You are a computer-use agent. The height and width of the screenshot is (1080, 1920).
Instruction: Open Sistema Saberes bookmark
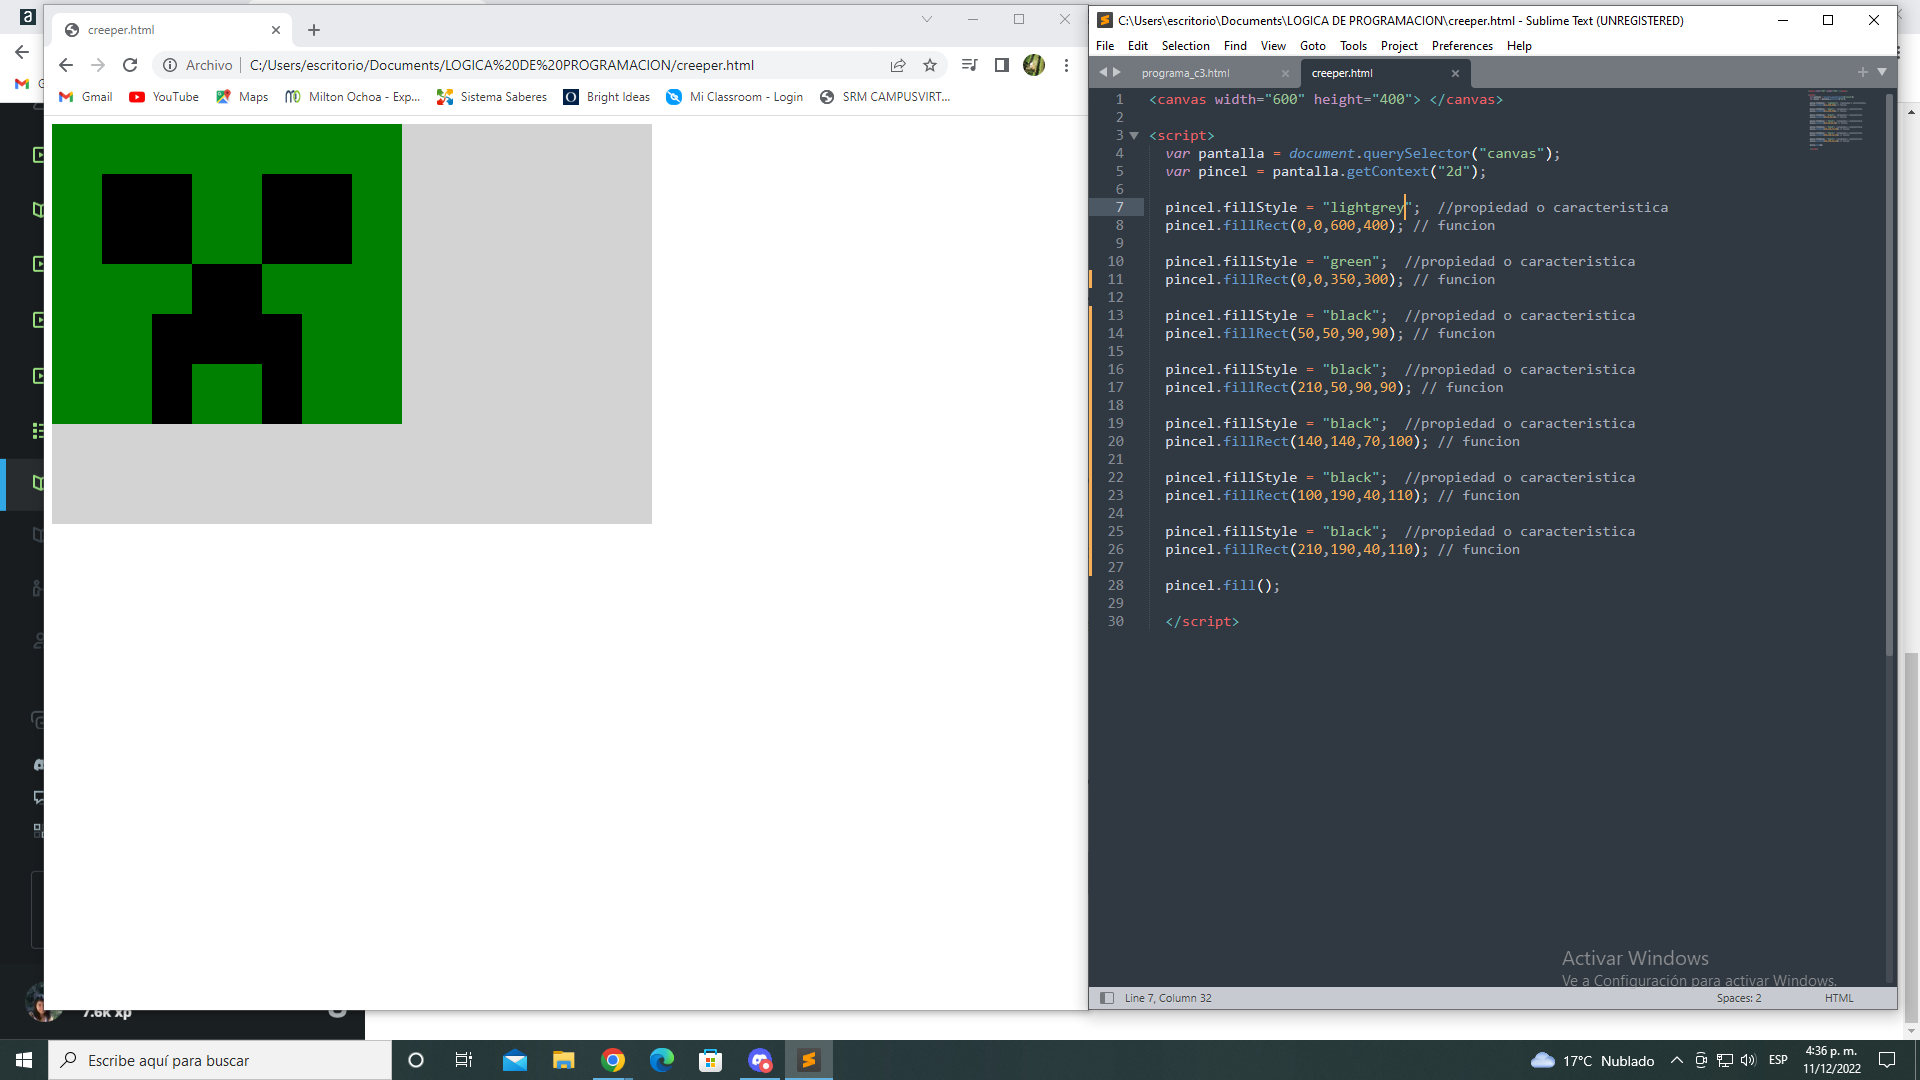click(x=492, y=97)
